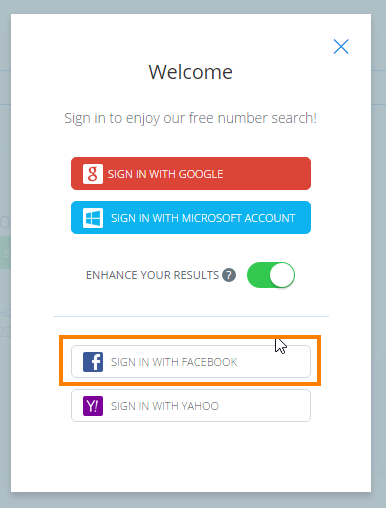Click the Windows logo icon
The image size is (386, 508).
(x=93, y=218)
